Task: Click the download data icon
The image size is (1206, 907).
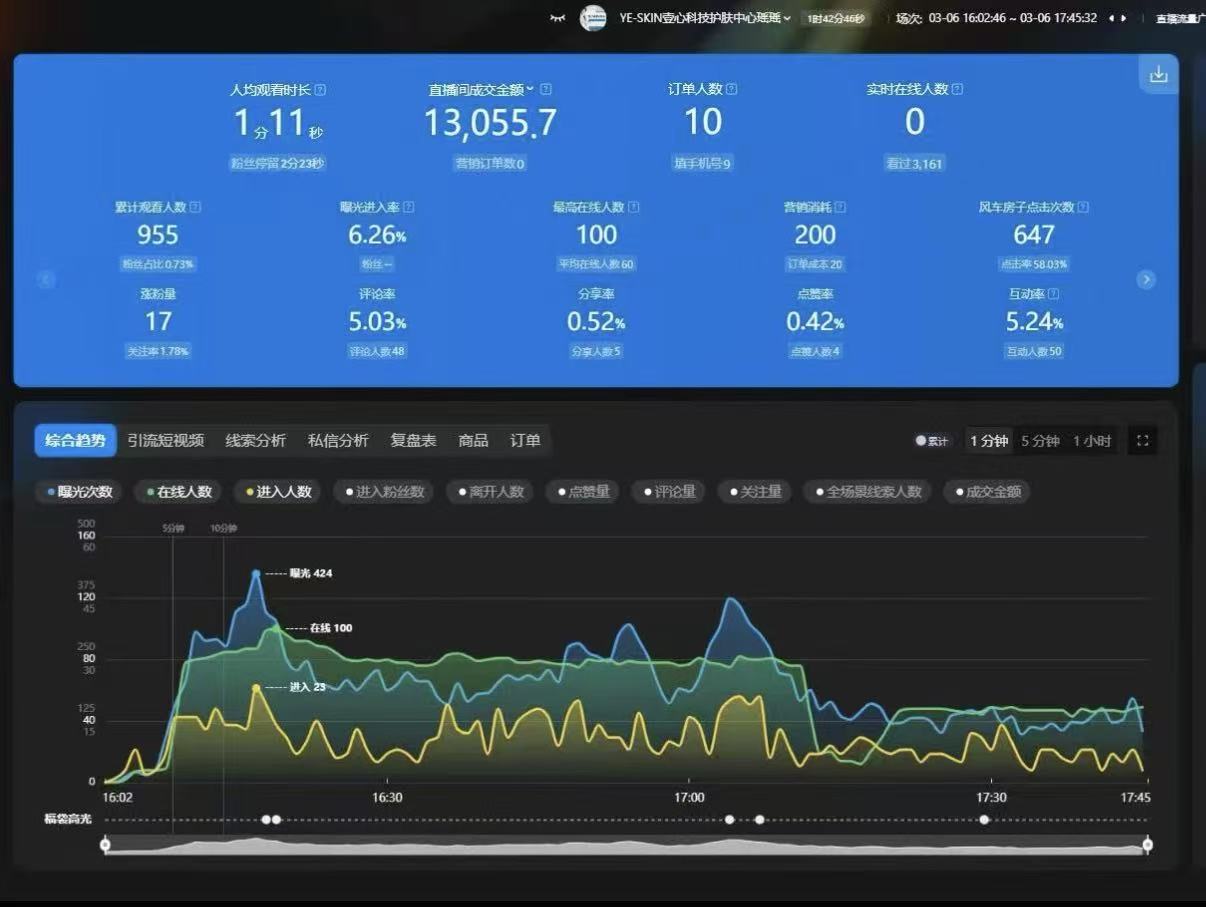Action: coord(1158,75)
